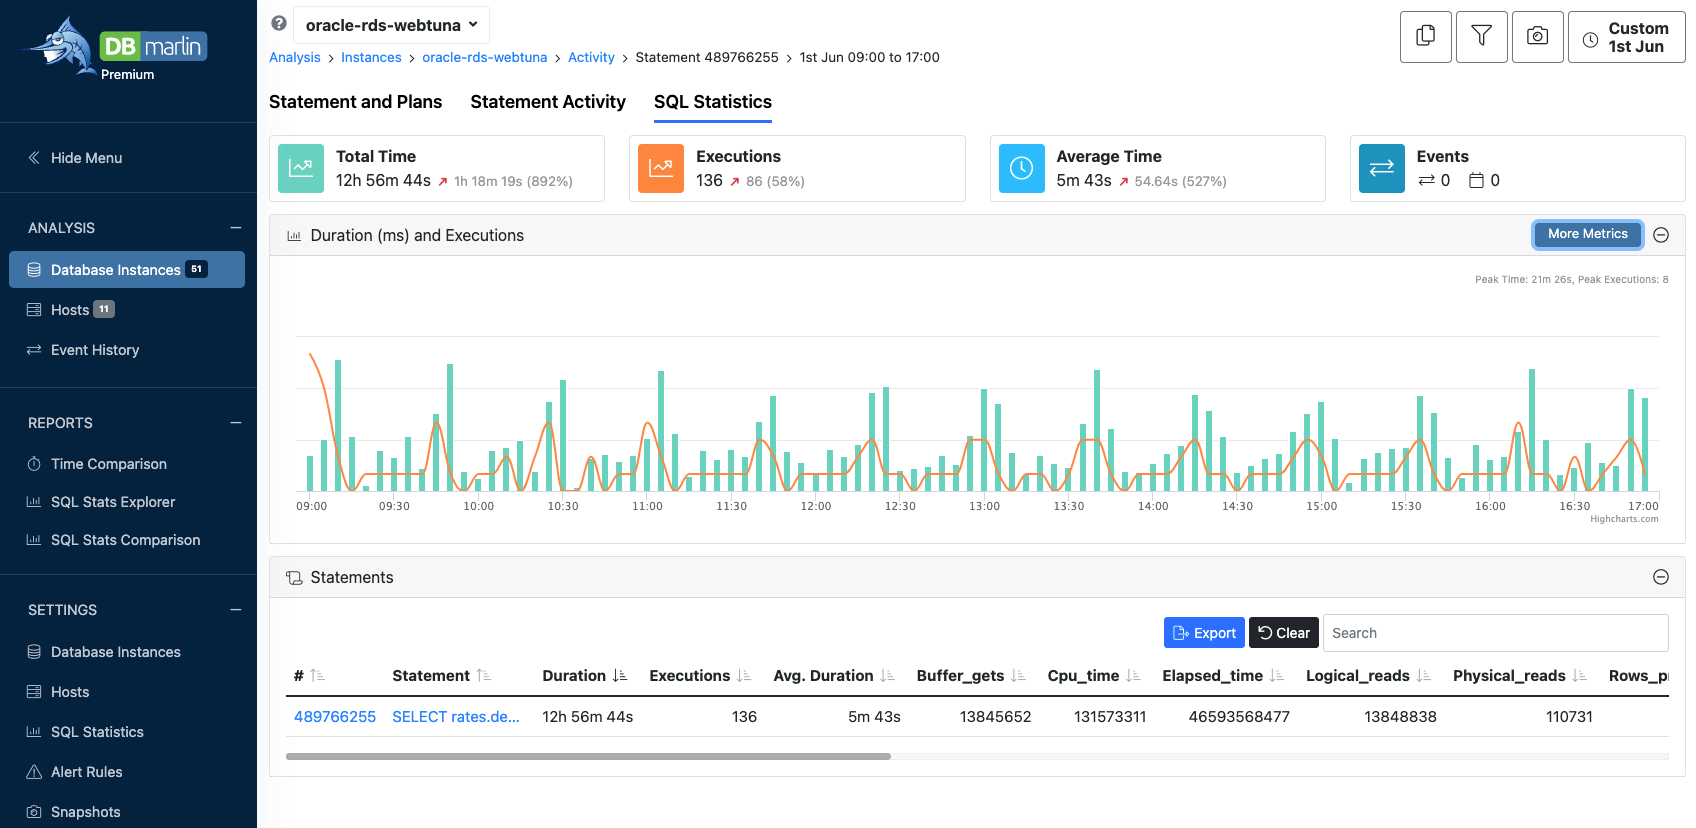Screen dimensions: 1696x828
Task: Collapse the Statements panel
Action: [1661, 577]
